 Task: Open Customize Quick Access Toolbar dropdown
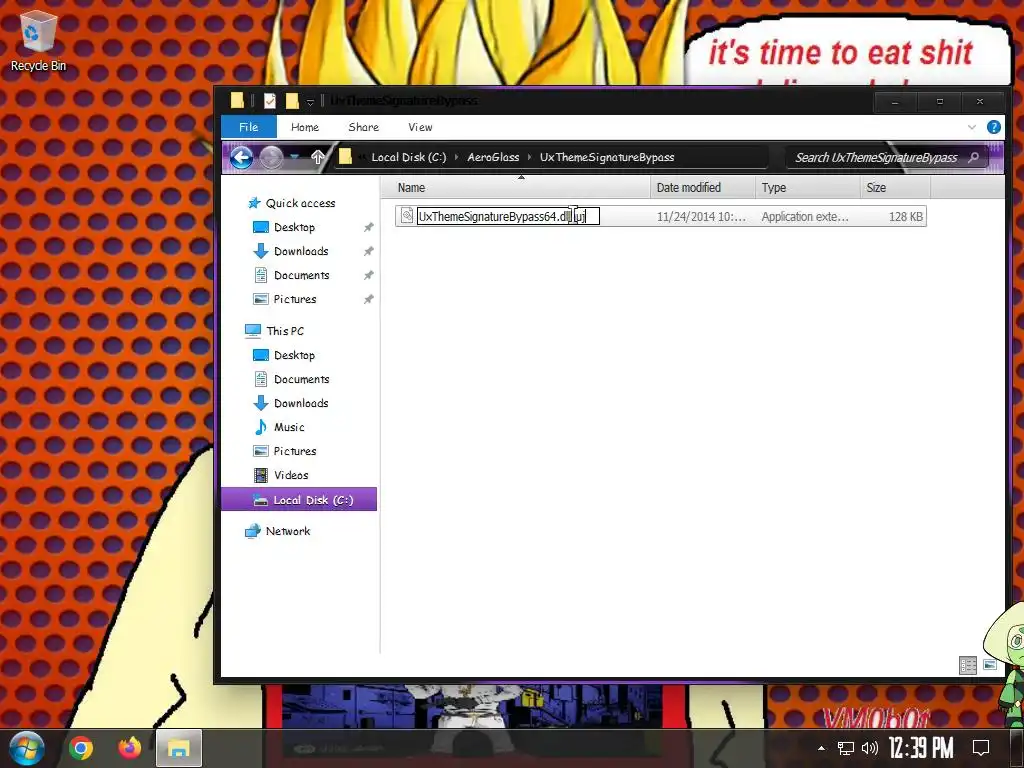click(x=310, y=102)
